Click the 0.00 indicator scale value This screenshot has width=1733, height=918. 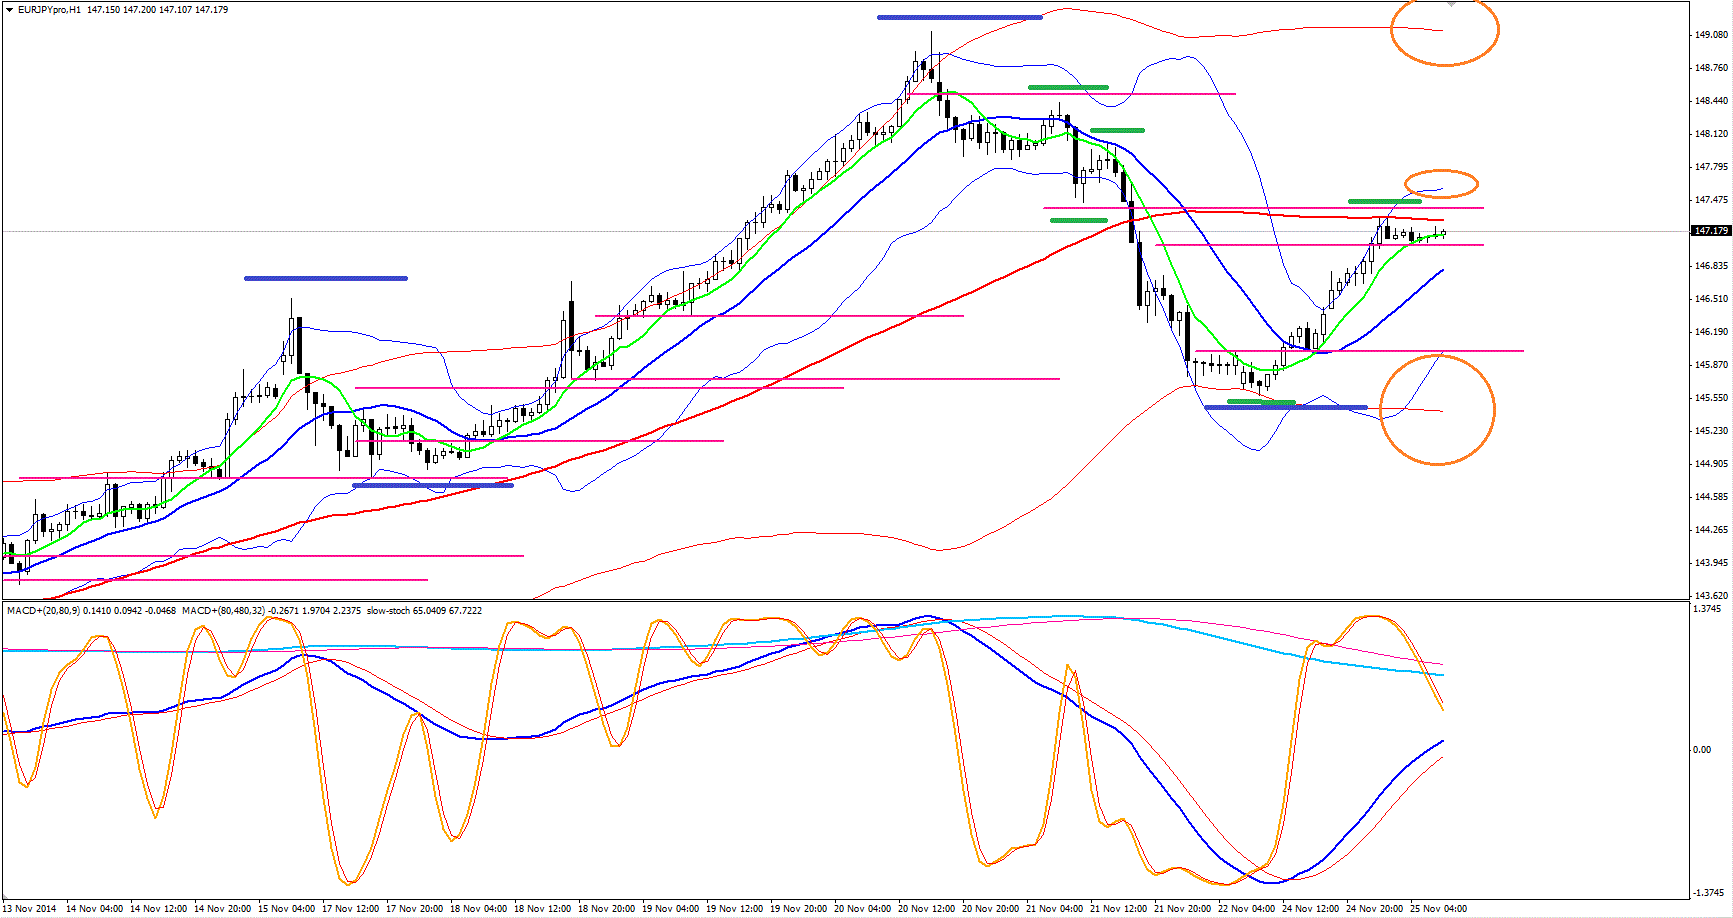[1702, 750]
